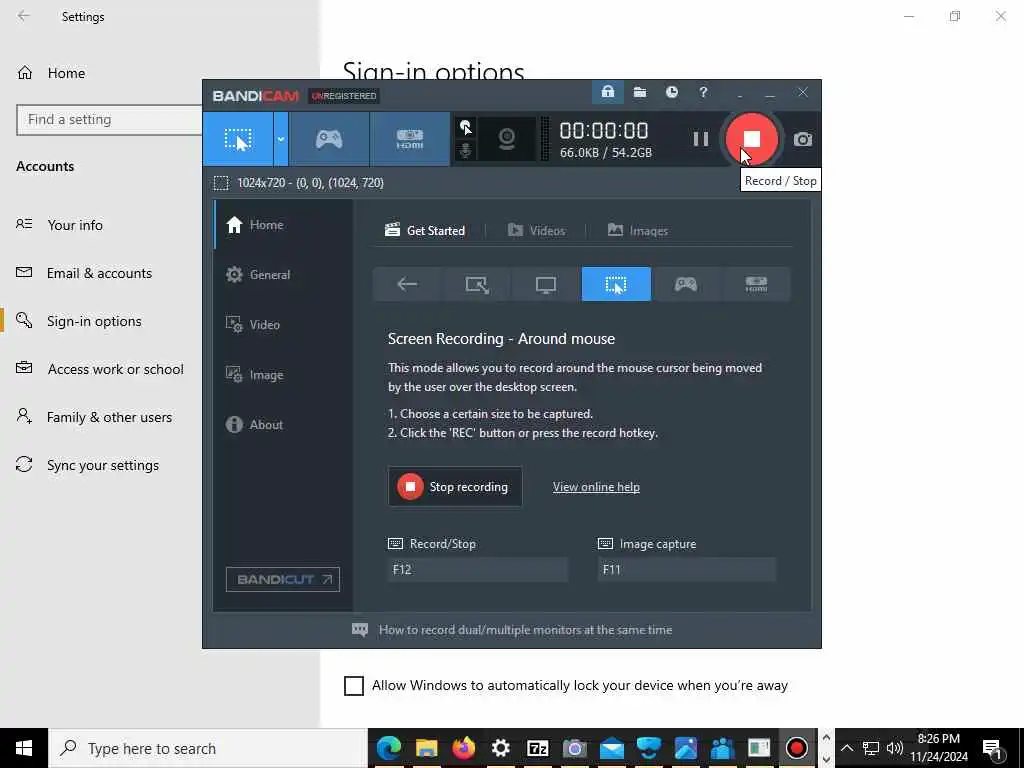The height and width of the screenshot is (768, 1024).
Task: Open Access work or school in Settings
Action: click(x=101, y=369)
